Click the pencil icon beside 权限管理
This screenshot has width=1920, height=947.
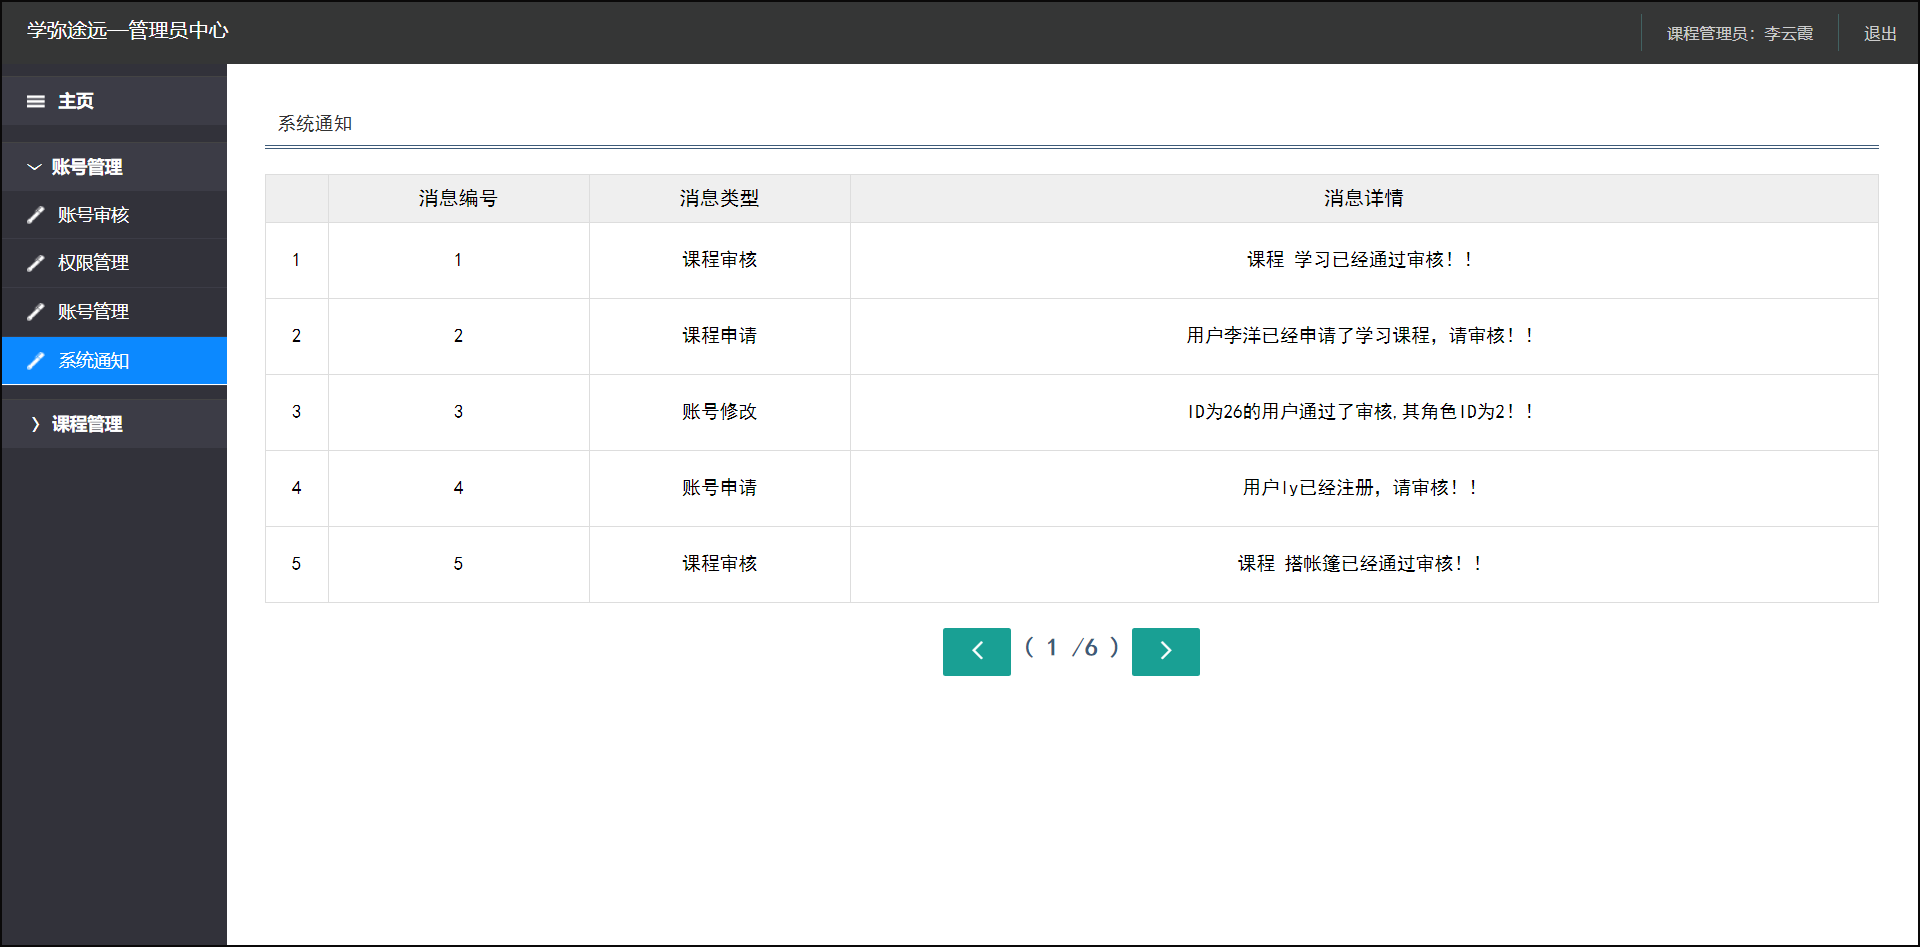36,262
